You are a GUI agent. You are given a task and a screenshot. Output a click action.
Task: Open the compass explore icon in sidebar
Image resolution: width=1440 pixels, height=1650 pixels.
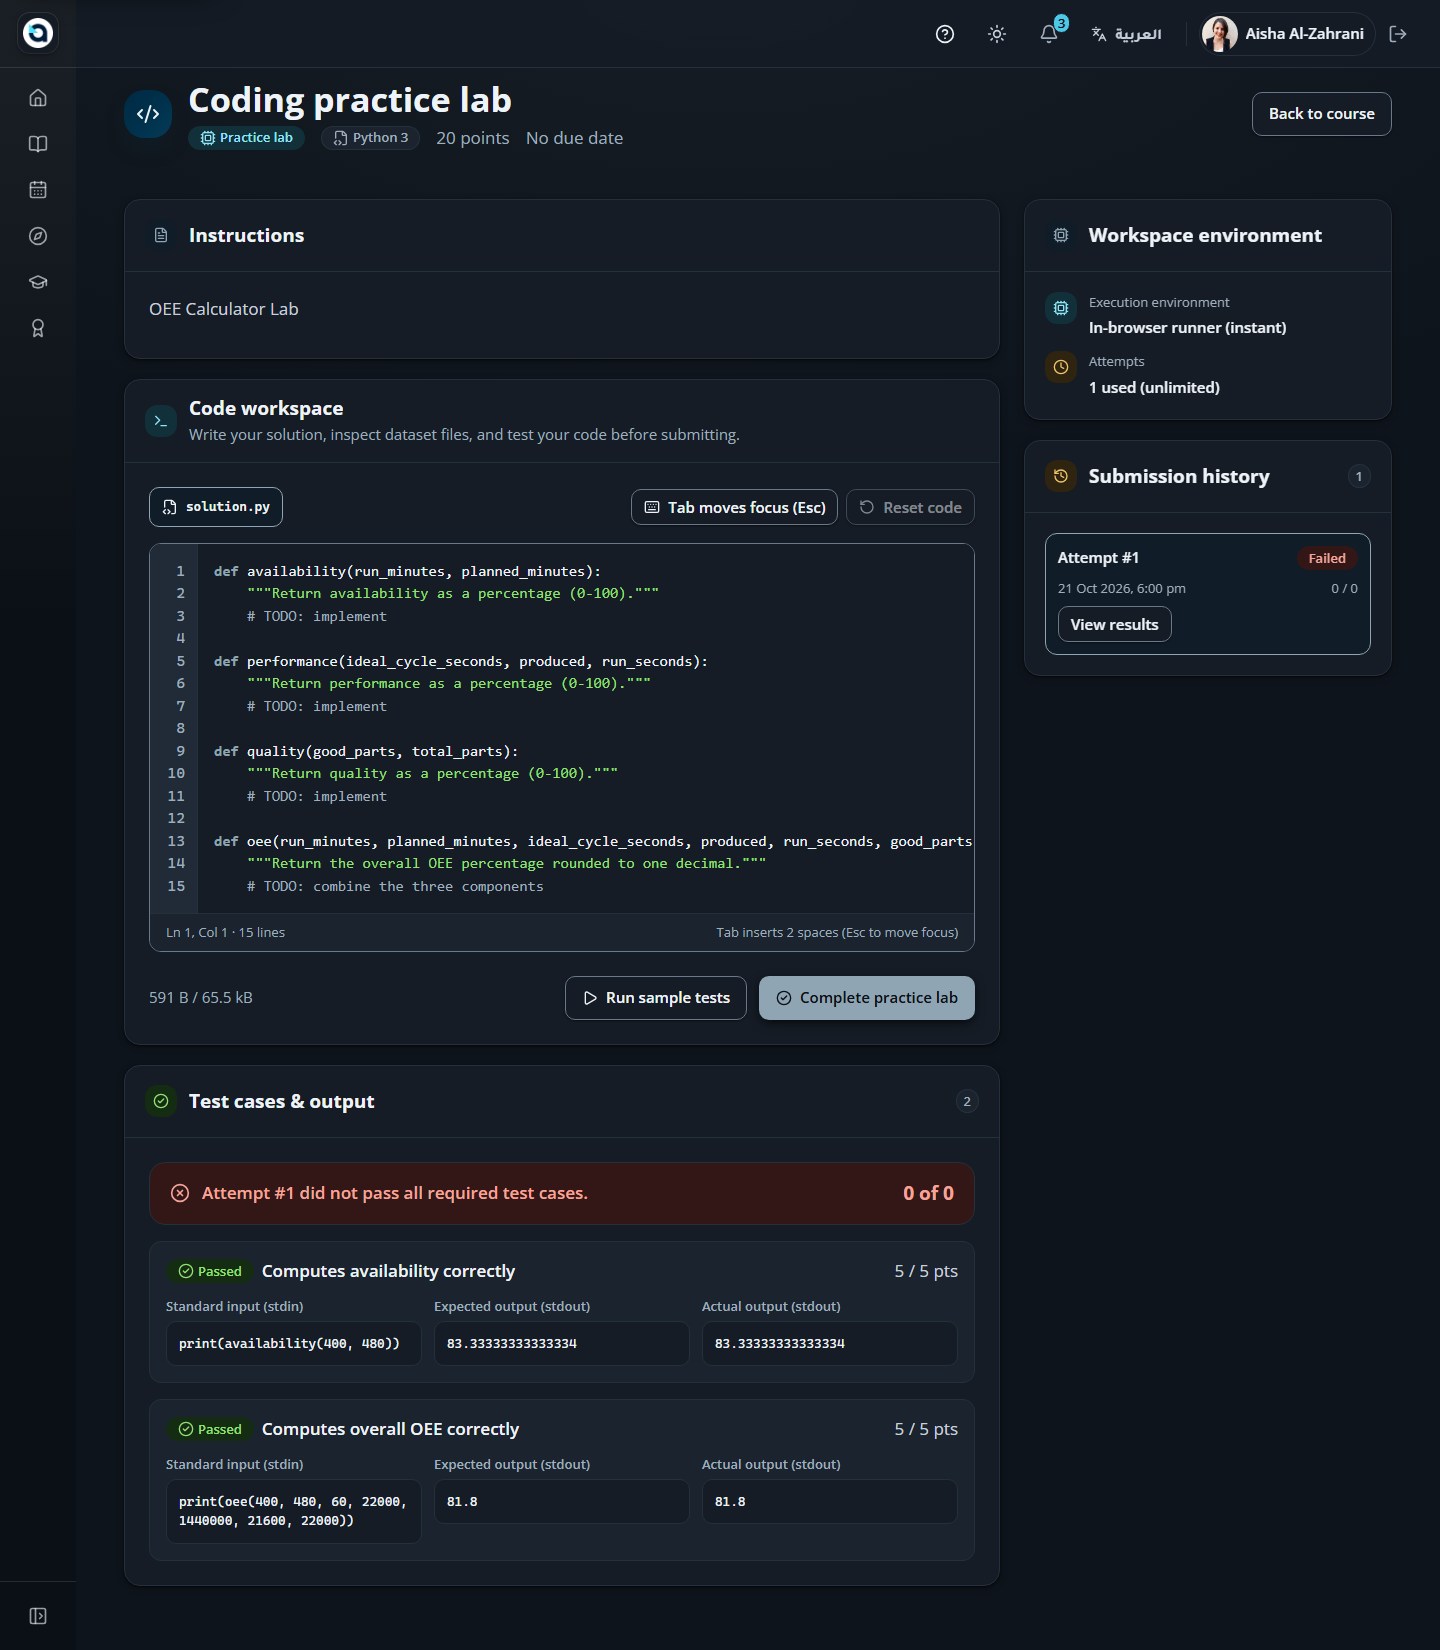coord(38,236)
